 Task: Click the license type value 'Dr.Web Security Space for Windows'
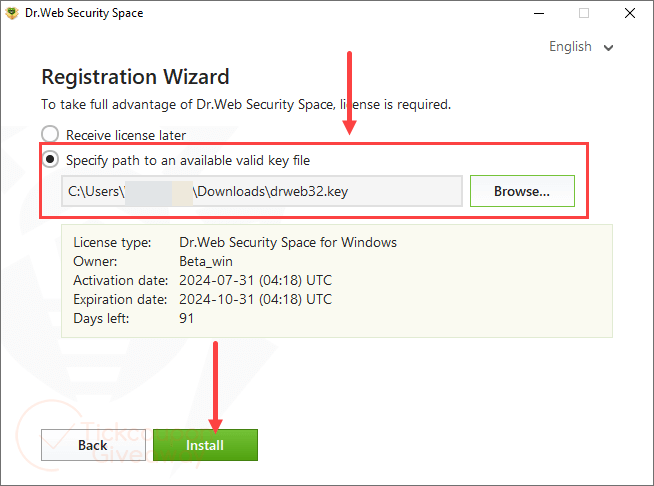pyautogui.click(x=288, y=242)
